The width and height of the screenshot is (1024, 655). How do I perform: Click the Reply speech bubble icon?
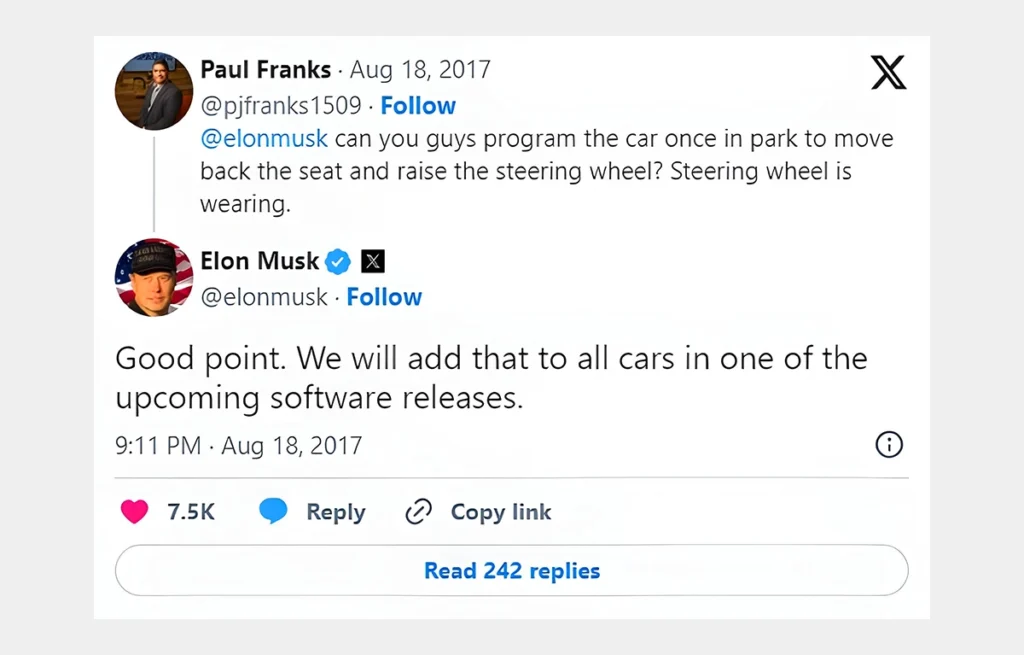point(272,511)
